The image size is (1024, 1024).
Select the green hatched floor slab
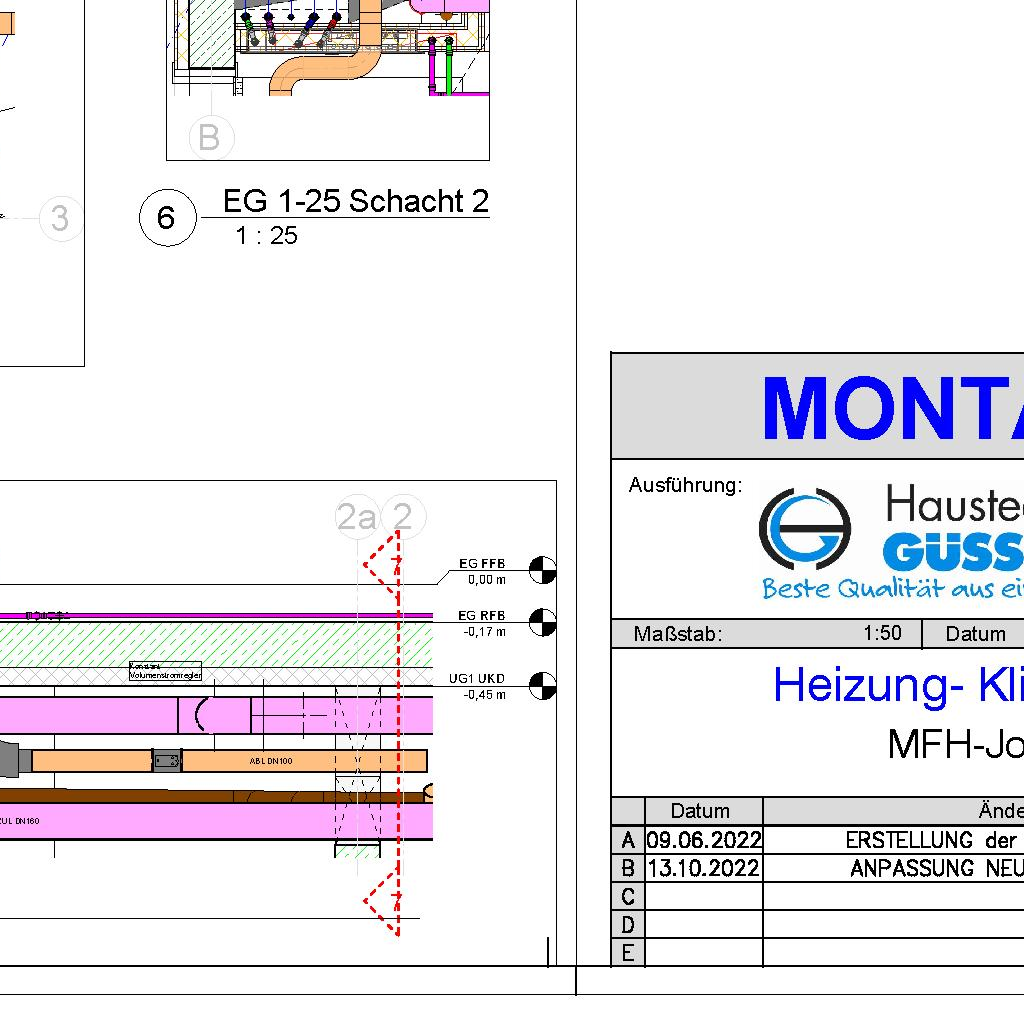coord(200,645)
